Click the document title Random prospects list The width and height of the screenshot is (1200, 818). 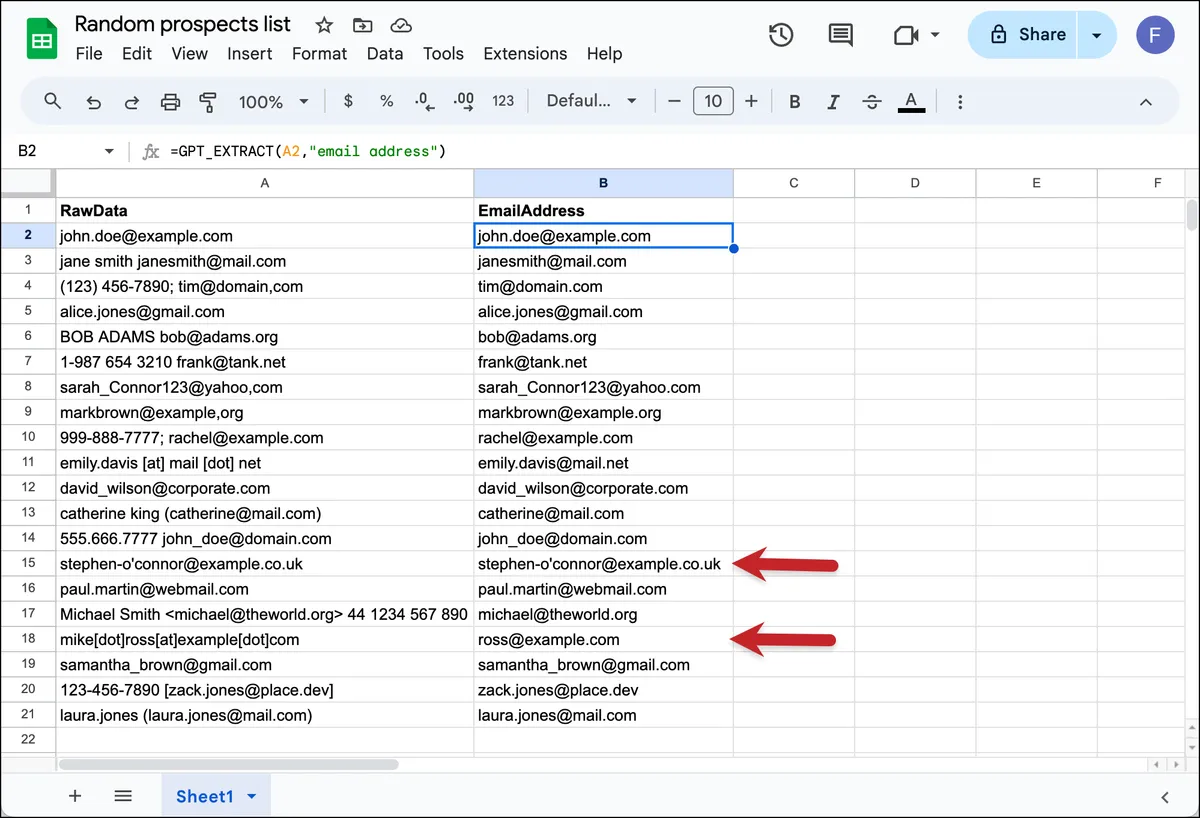[x=183, y=24]
